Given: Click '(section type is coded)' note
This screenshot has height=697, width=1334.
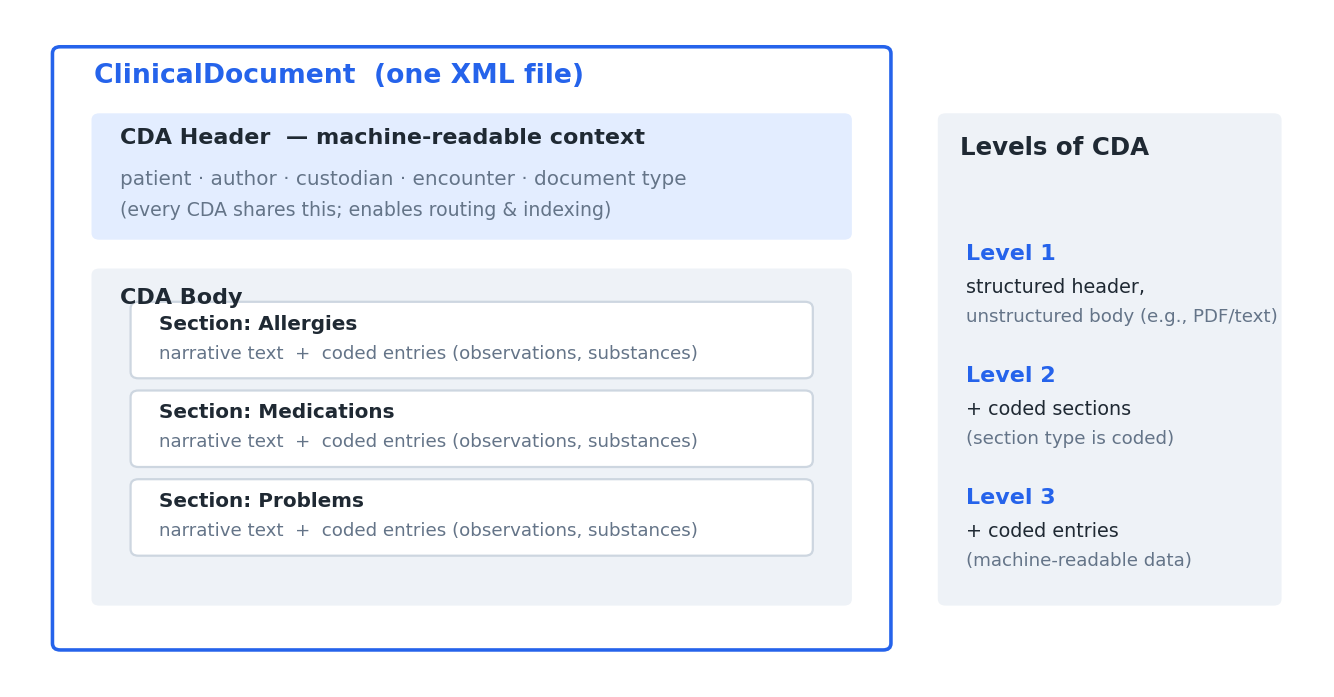Looking at the screenshot, I should coord(1070,439).
